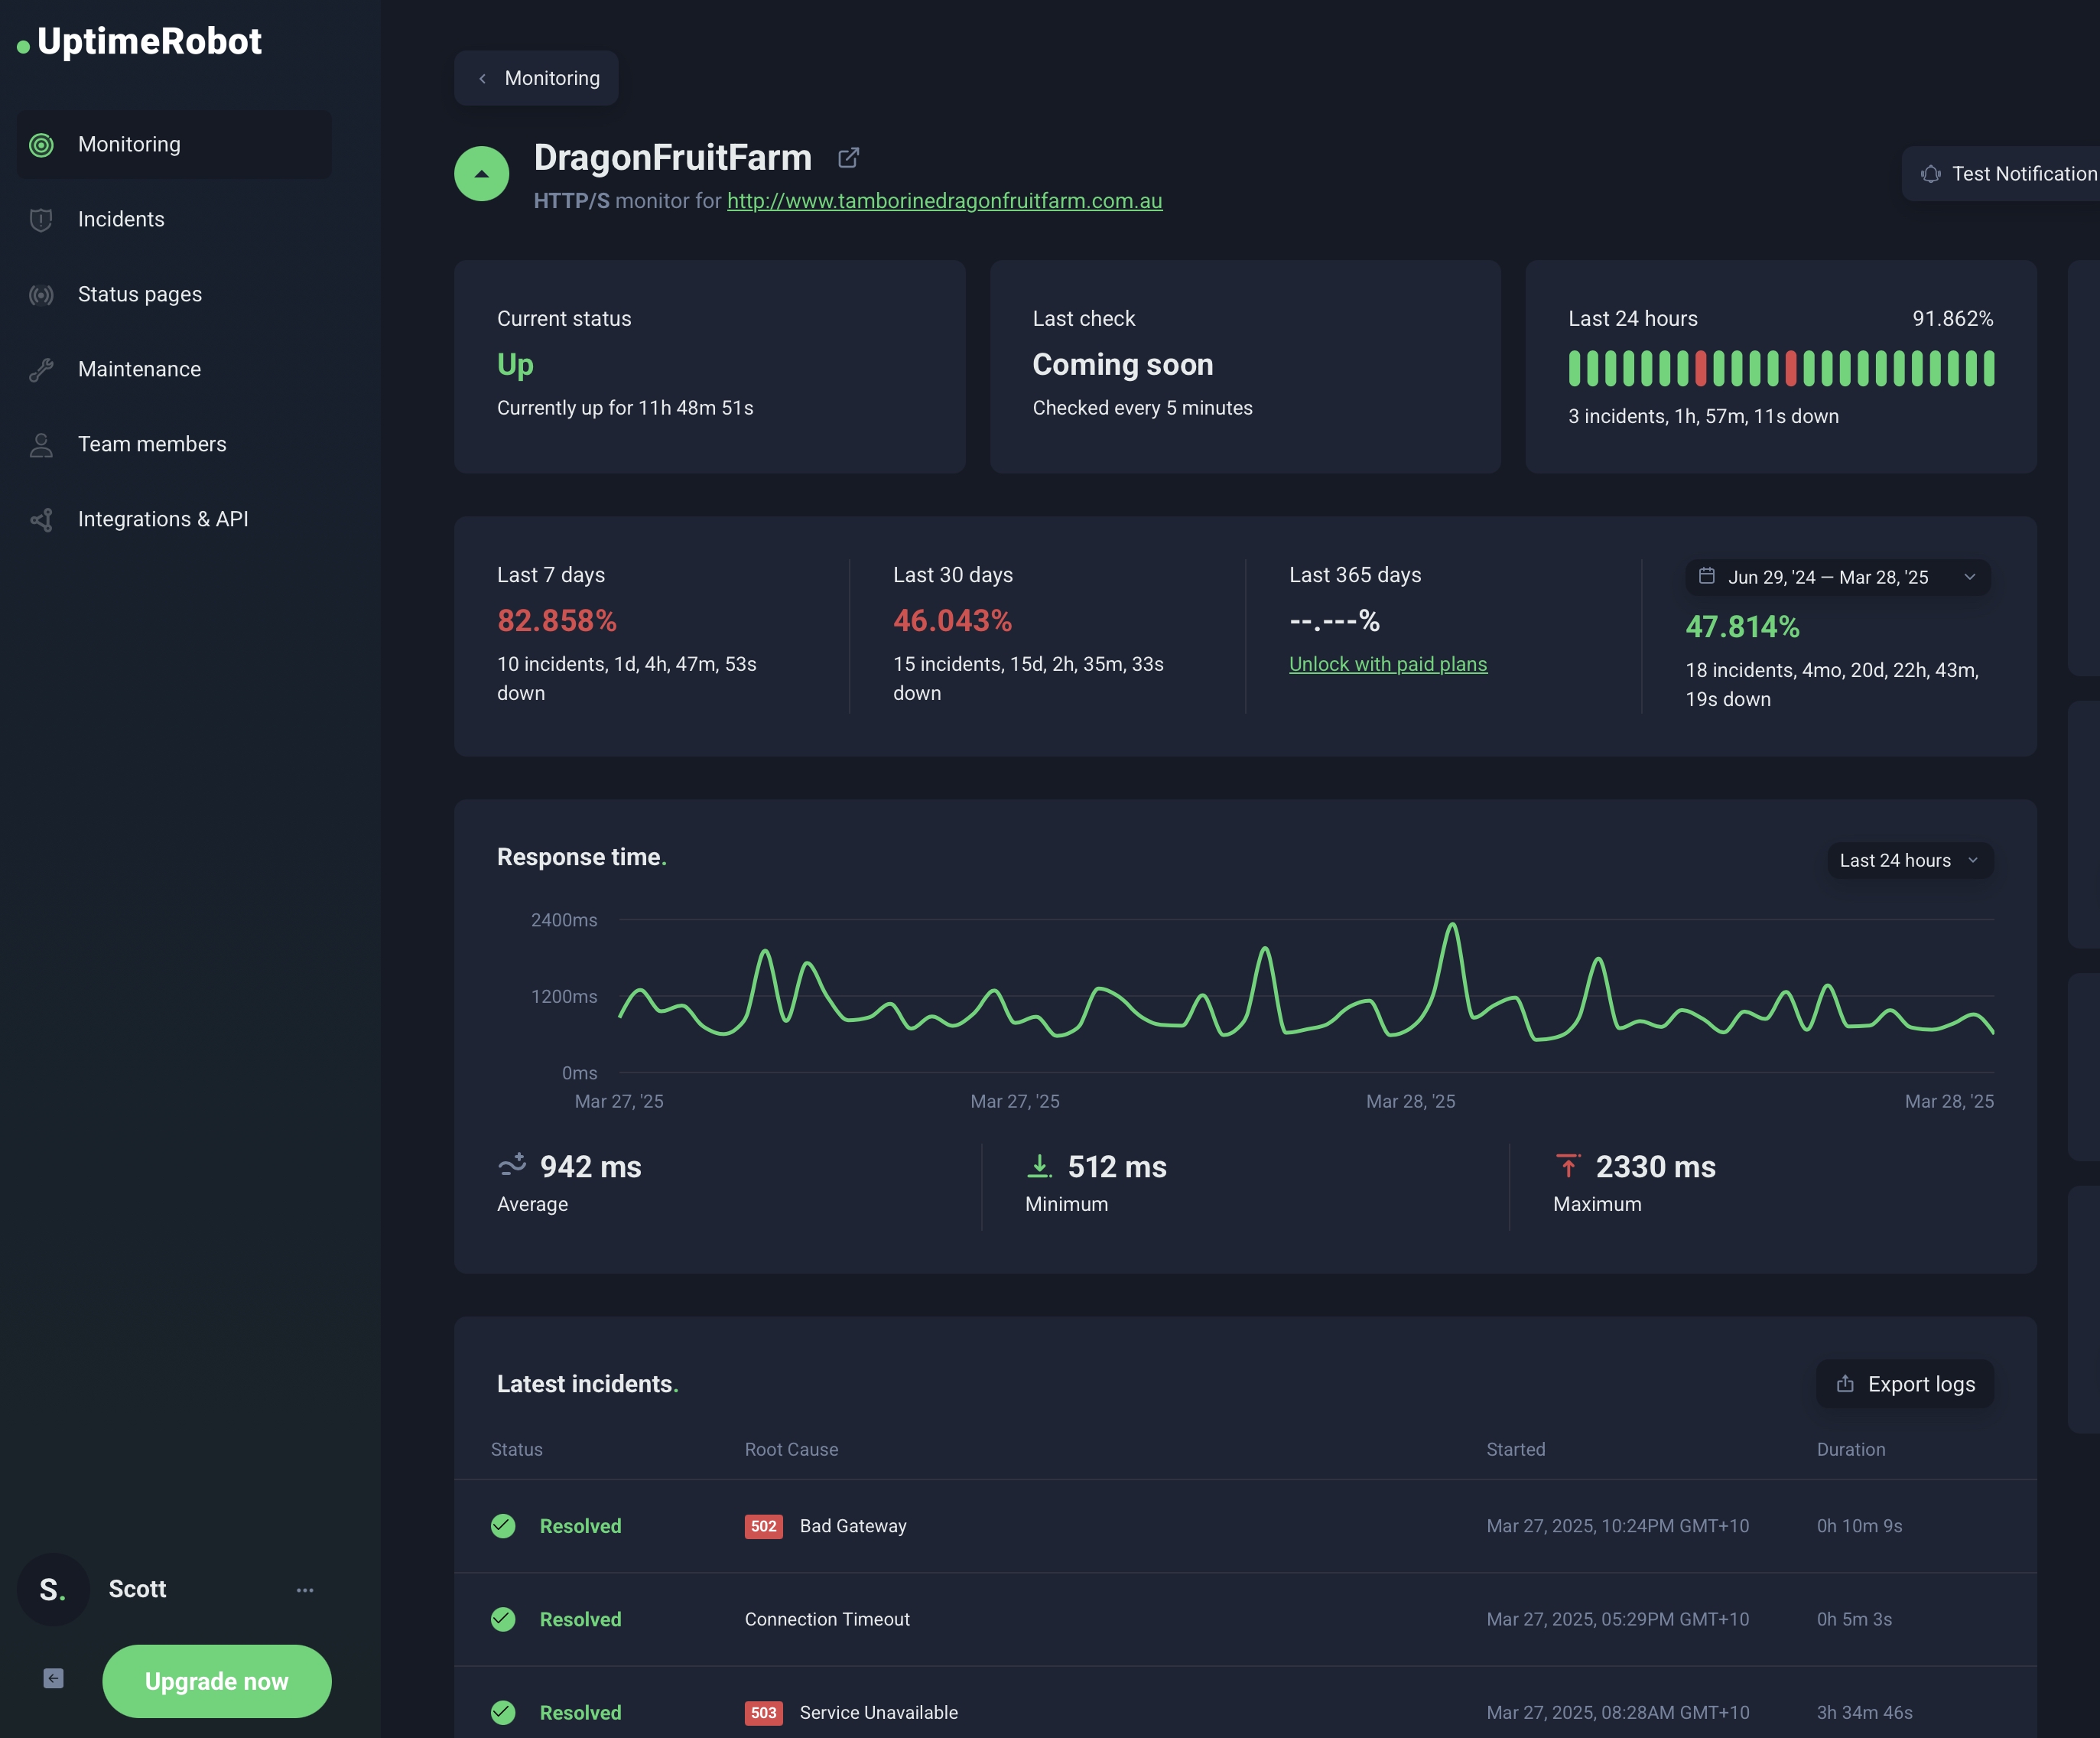
Task: Click the Monitoring back button
Action: pyautogui.click(x=536, y=78)
